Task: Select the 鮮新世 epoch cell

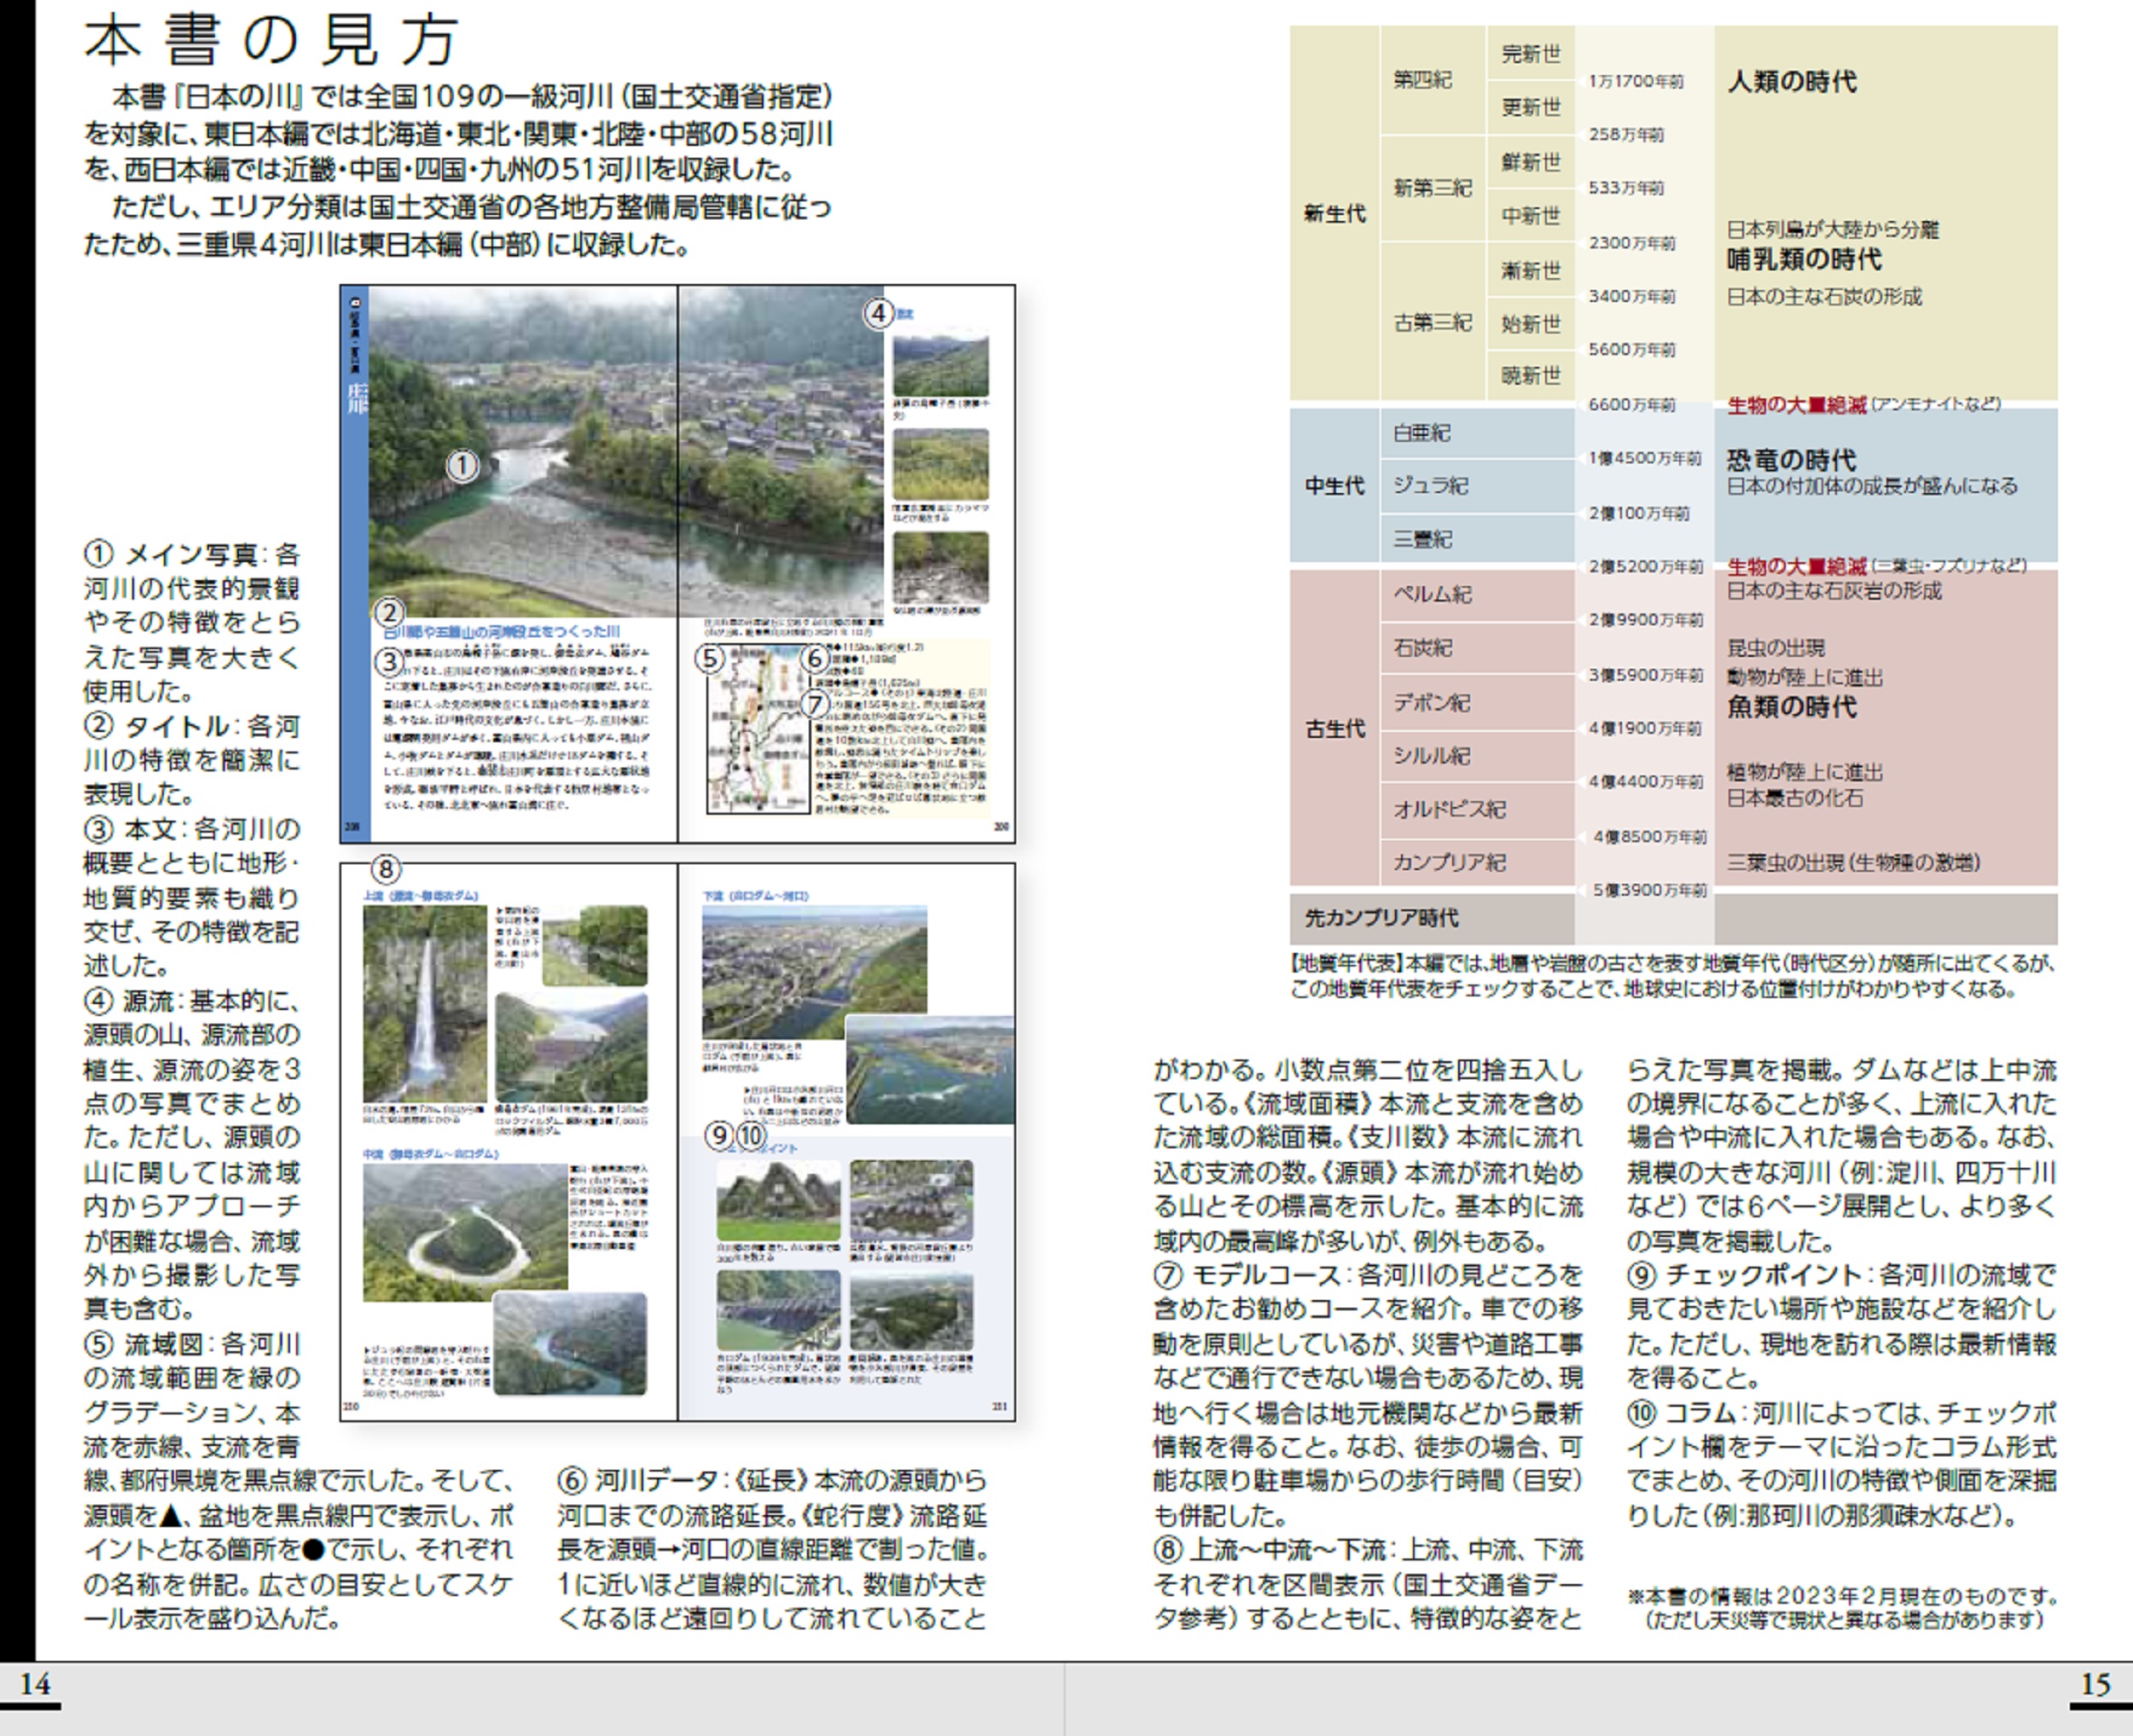Action: (x=1531, y=161)
